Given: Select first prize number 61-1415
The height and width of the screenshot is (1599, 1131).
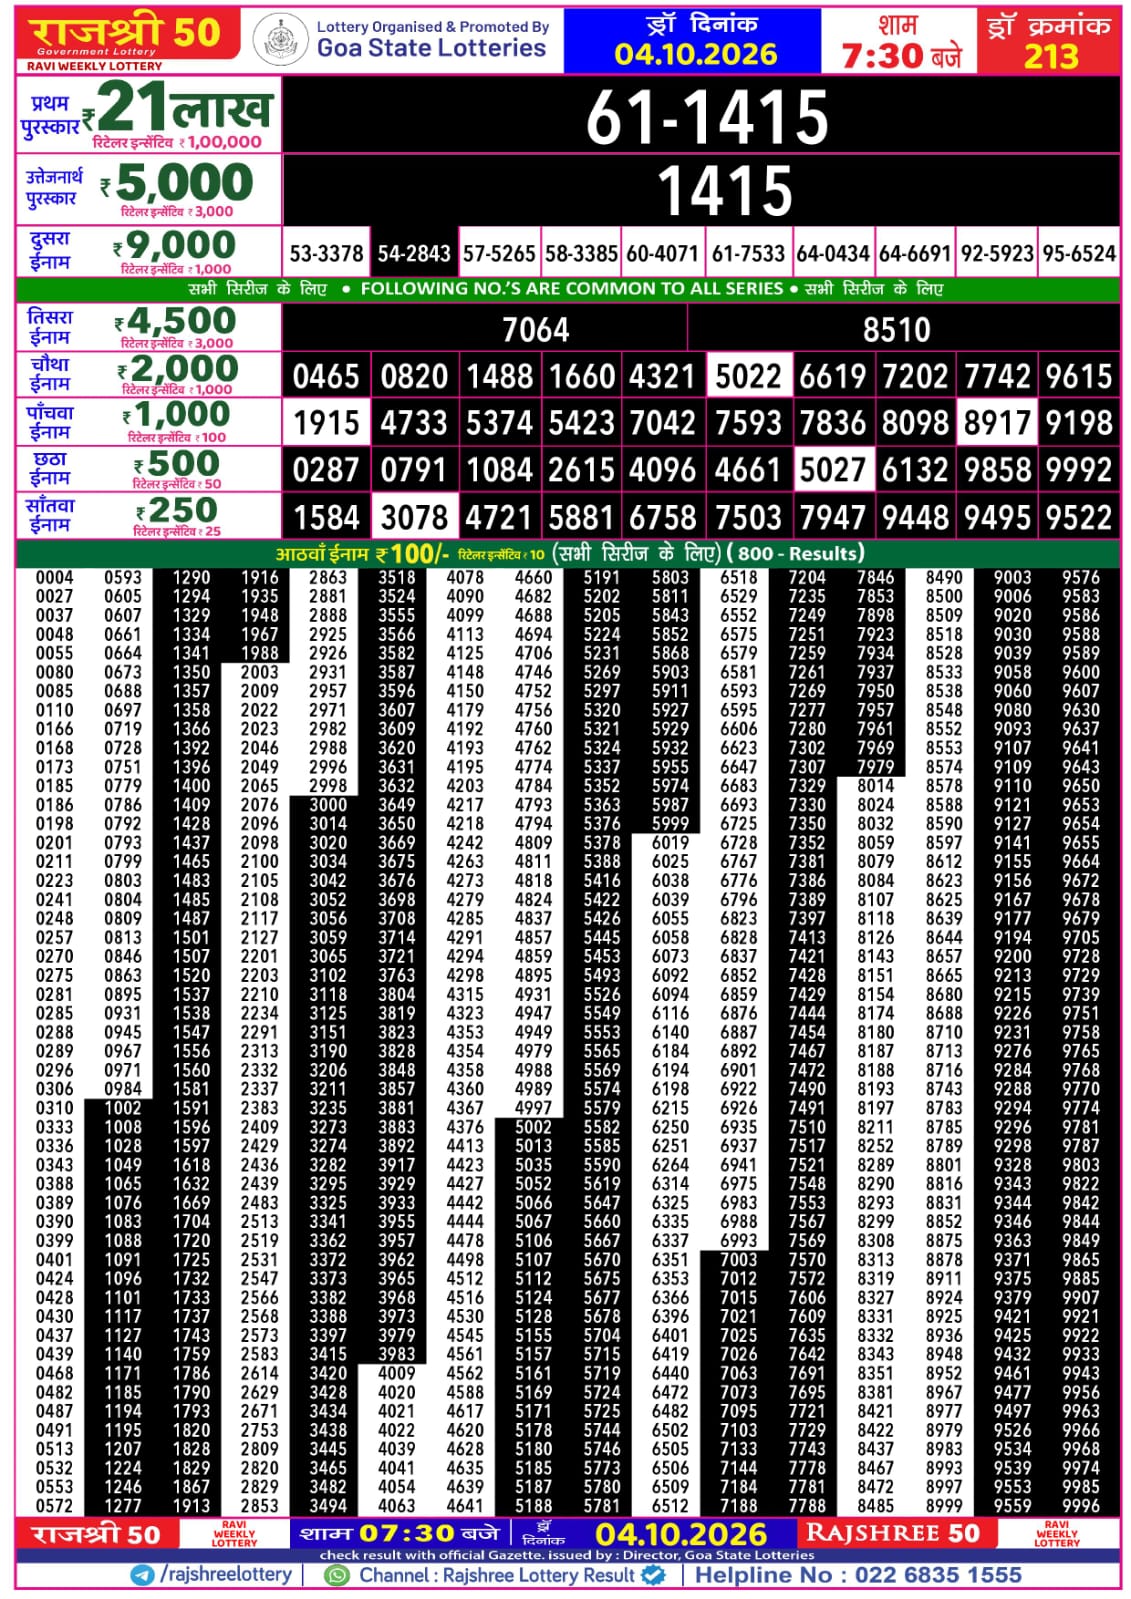Looking at the screenshot, I should (707, 116).
